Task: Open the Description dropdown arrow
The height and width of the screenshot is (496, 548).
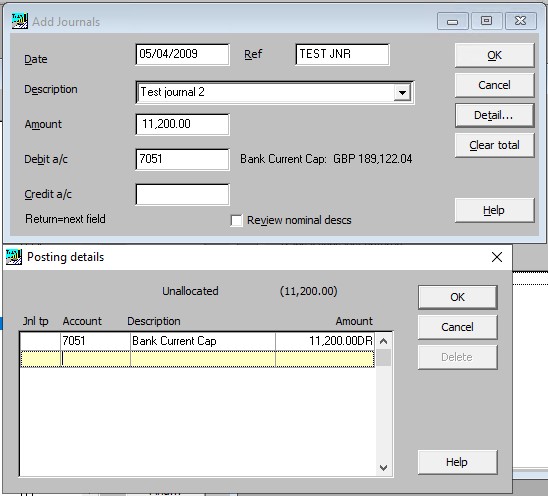Action: point(402,93)
